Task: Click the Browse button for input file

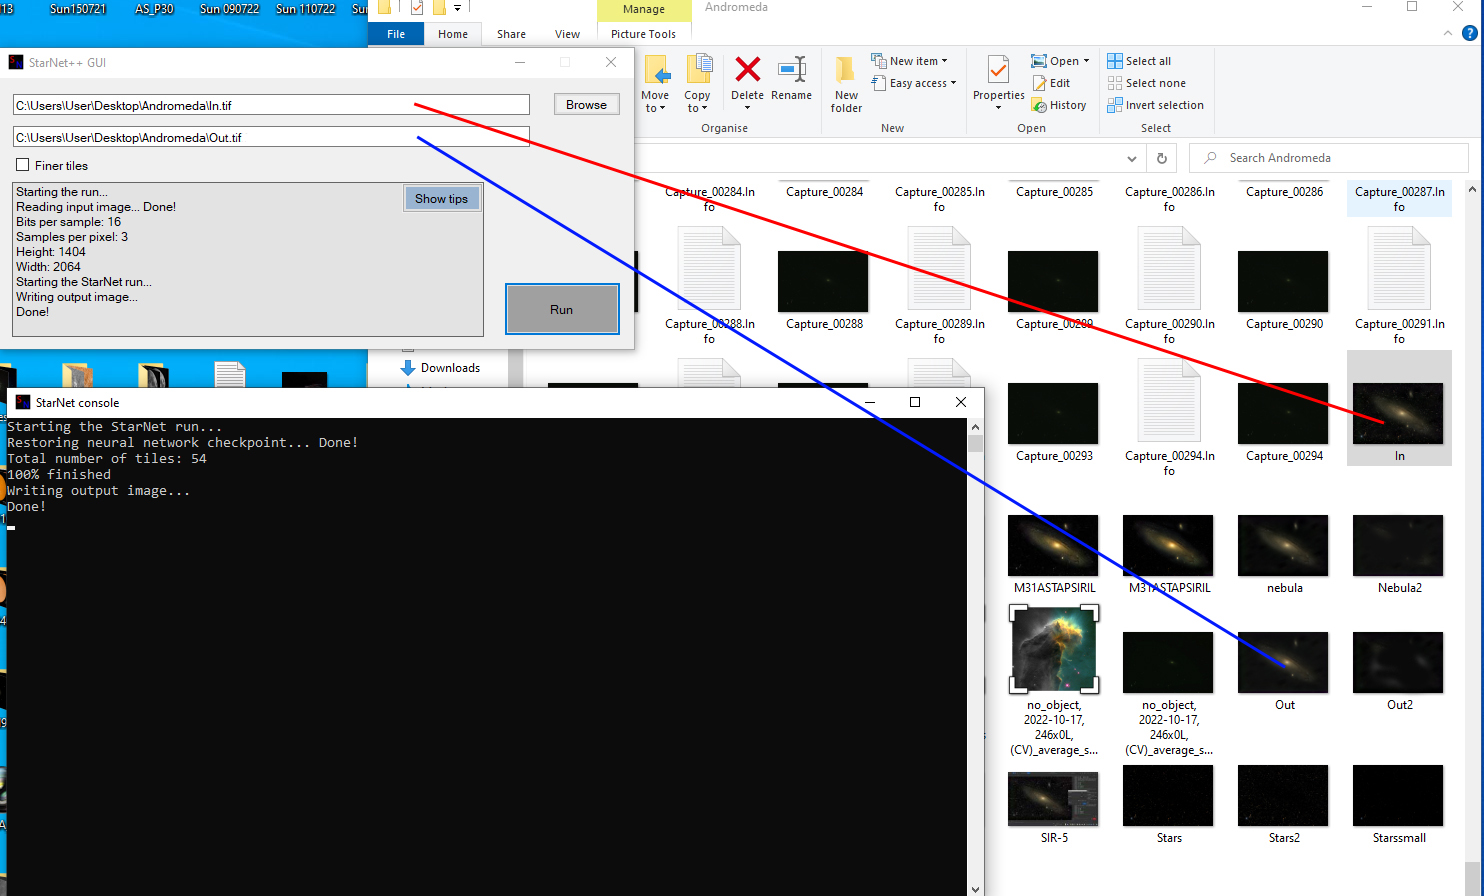Action: tap(586, 104)
